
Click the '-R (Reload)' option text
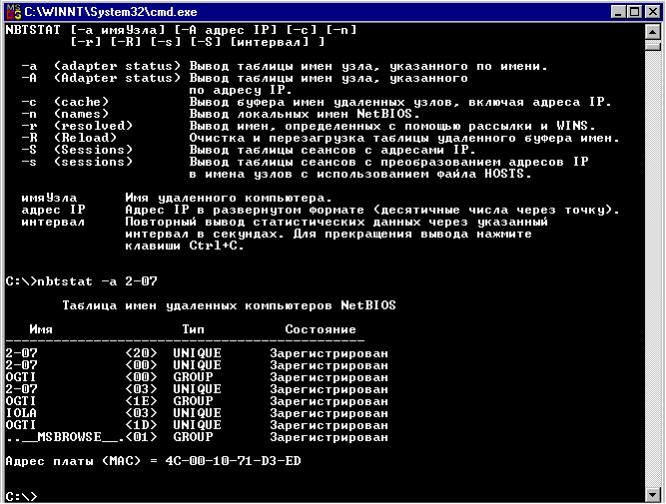(69, 138)
